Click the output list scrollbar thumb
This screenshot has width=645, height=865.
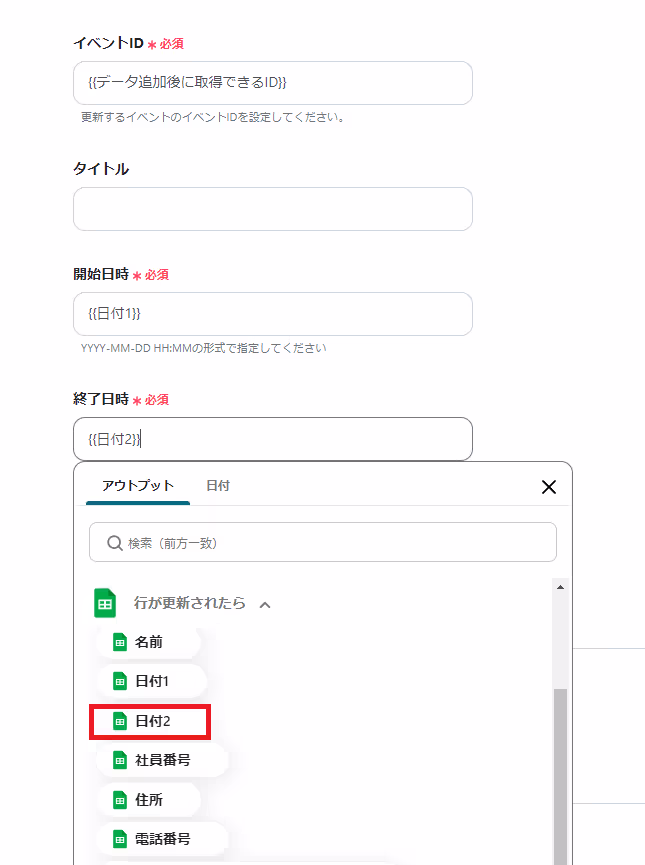click(560, 777)
